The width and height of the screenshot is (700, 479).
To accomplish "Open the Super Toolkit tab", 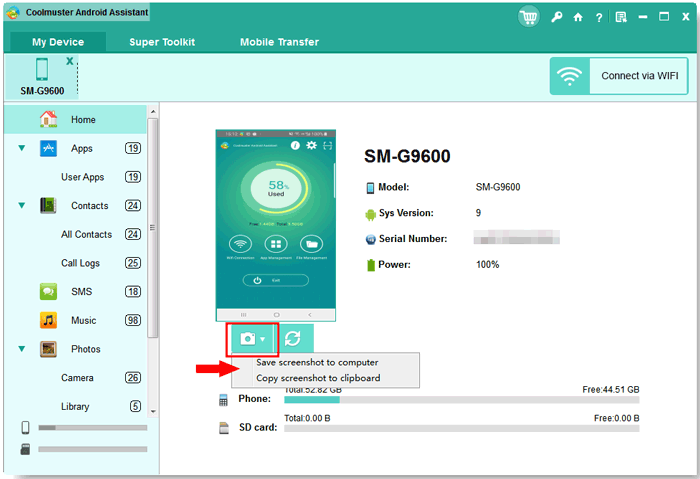I will point(162,42).
